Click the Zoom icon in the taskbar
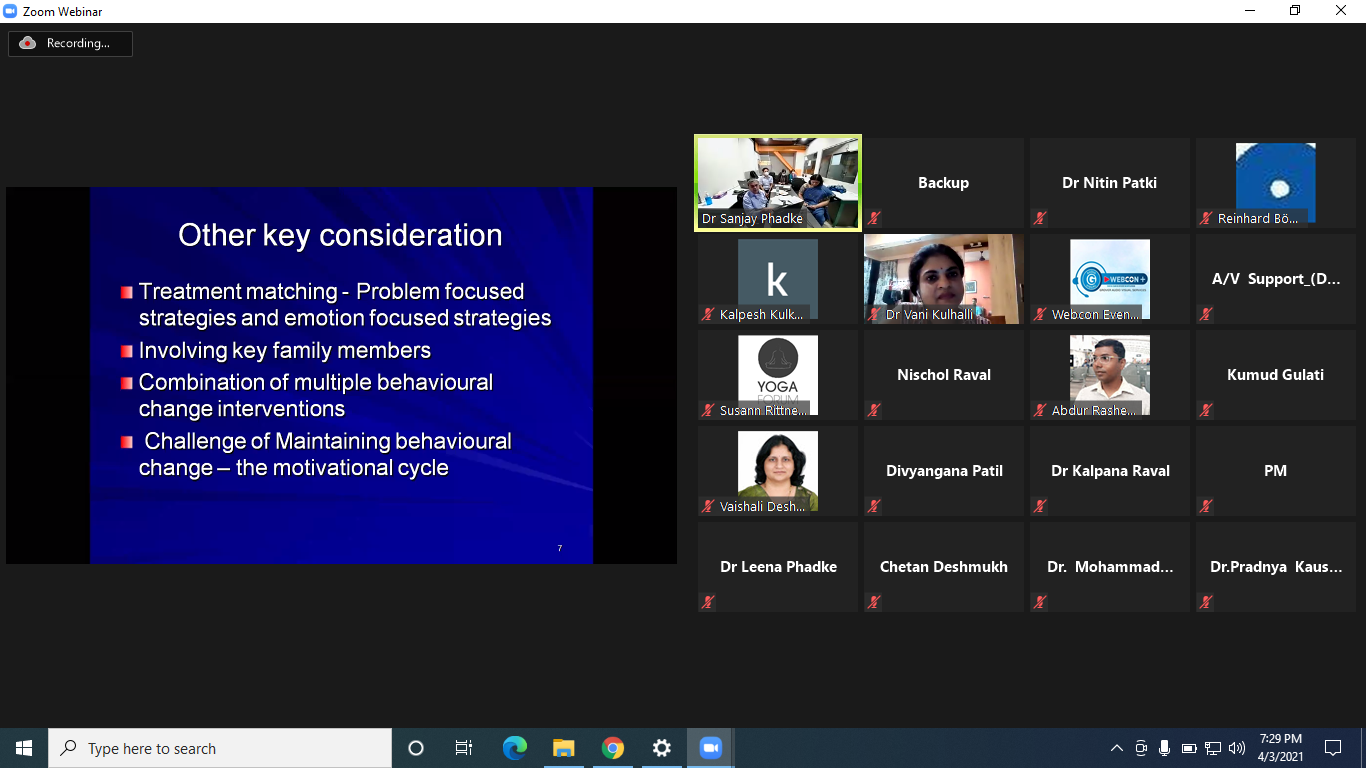This screenshot has width=1366, height=768. point(710,748)
